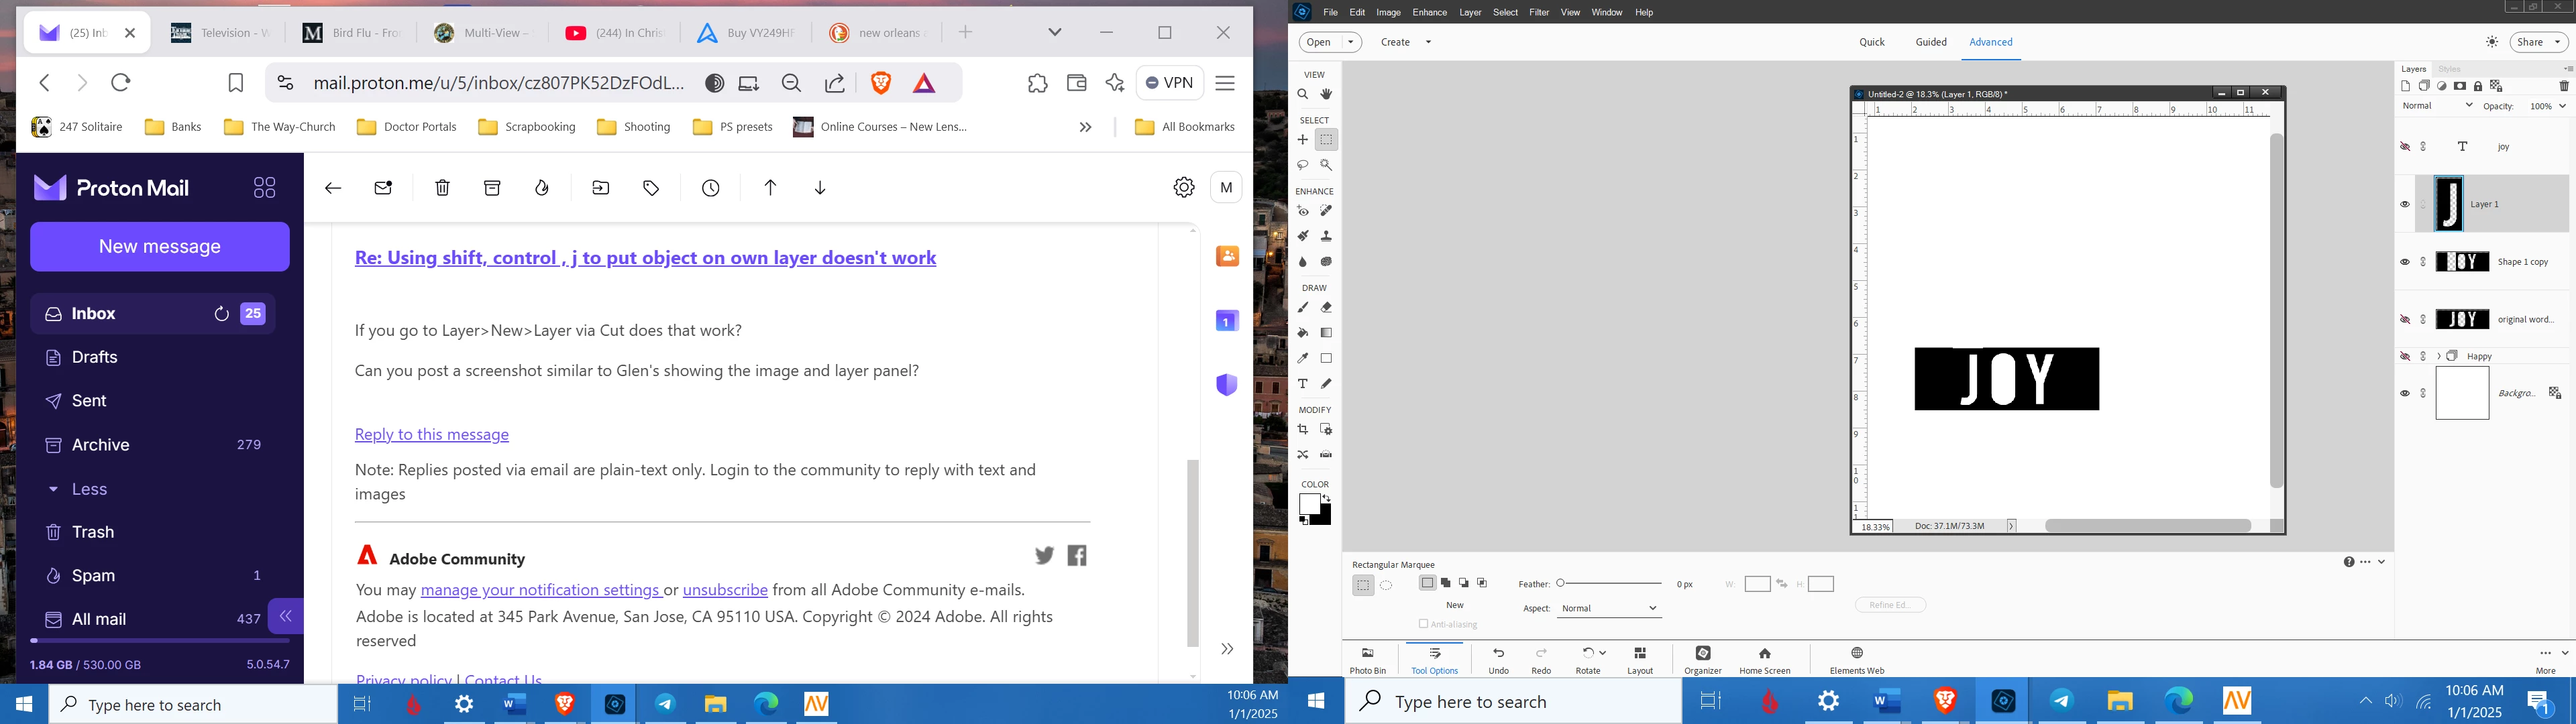
Task: Click the foreground color swatch
Action: tap(1309, 504)
